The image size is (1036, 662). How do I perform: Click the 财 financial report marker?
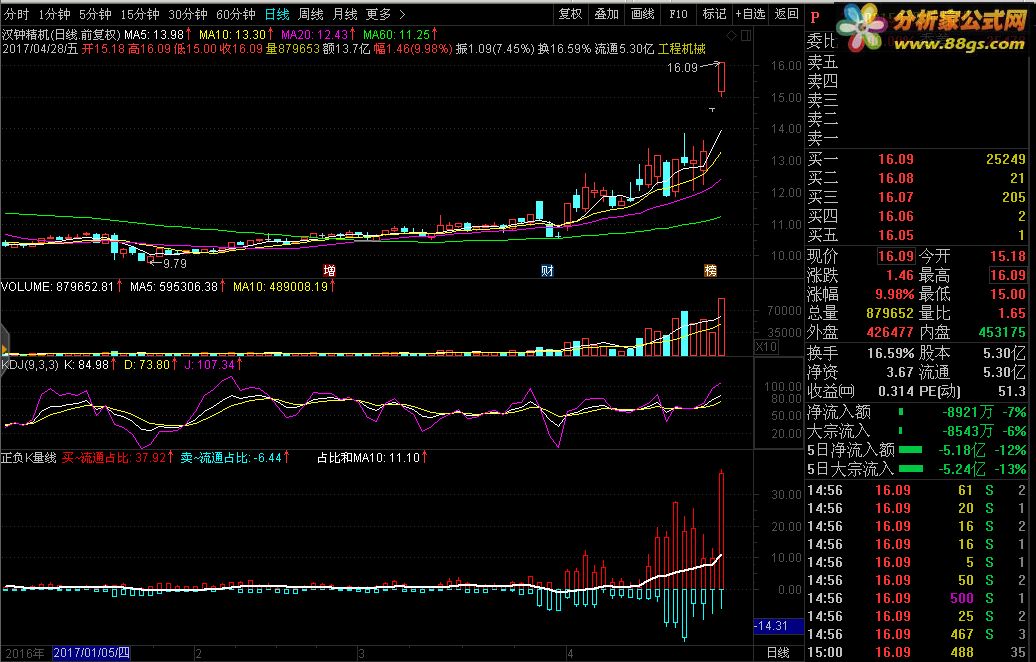tap(547, 270)
